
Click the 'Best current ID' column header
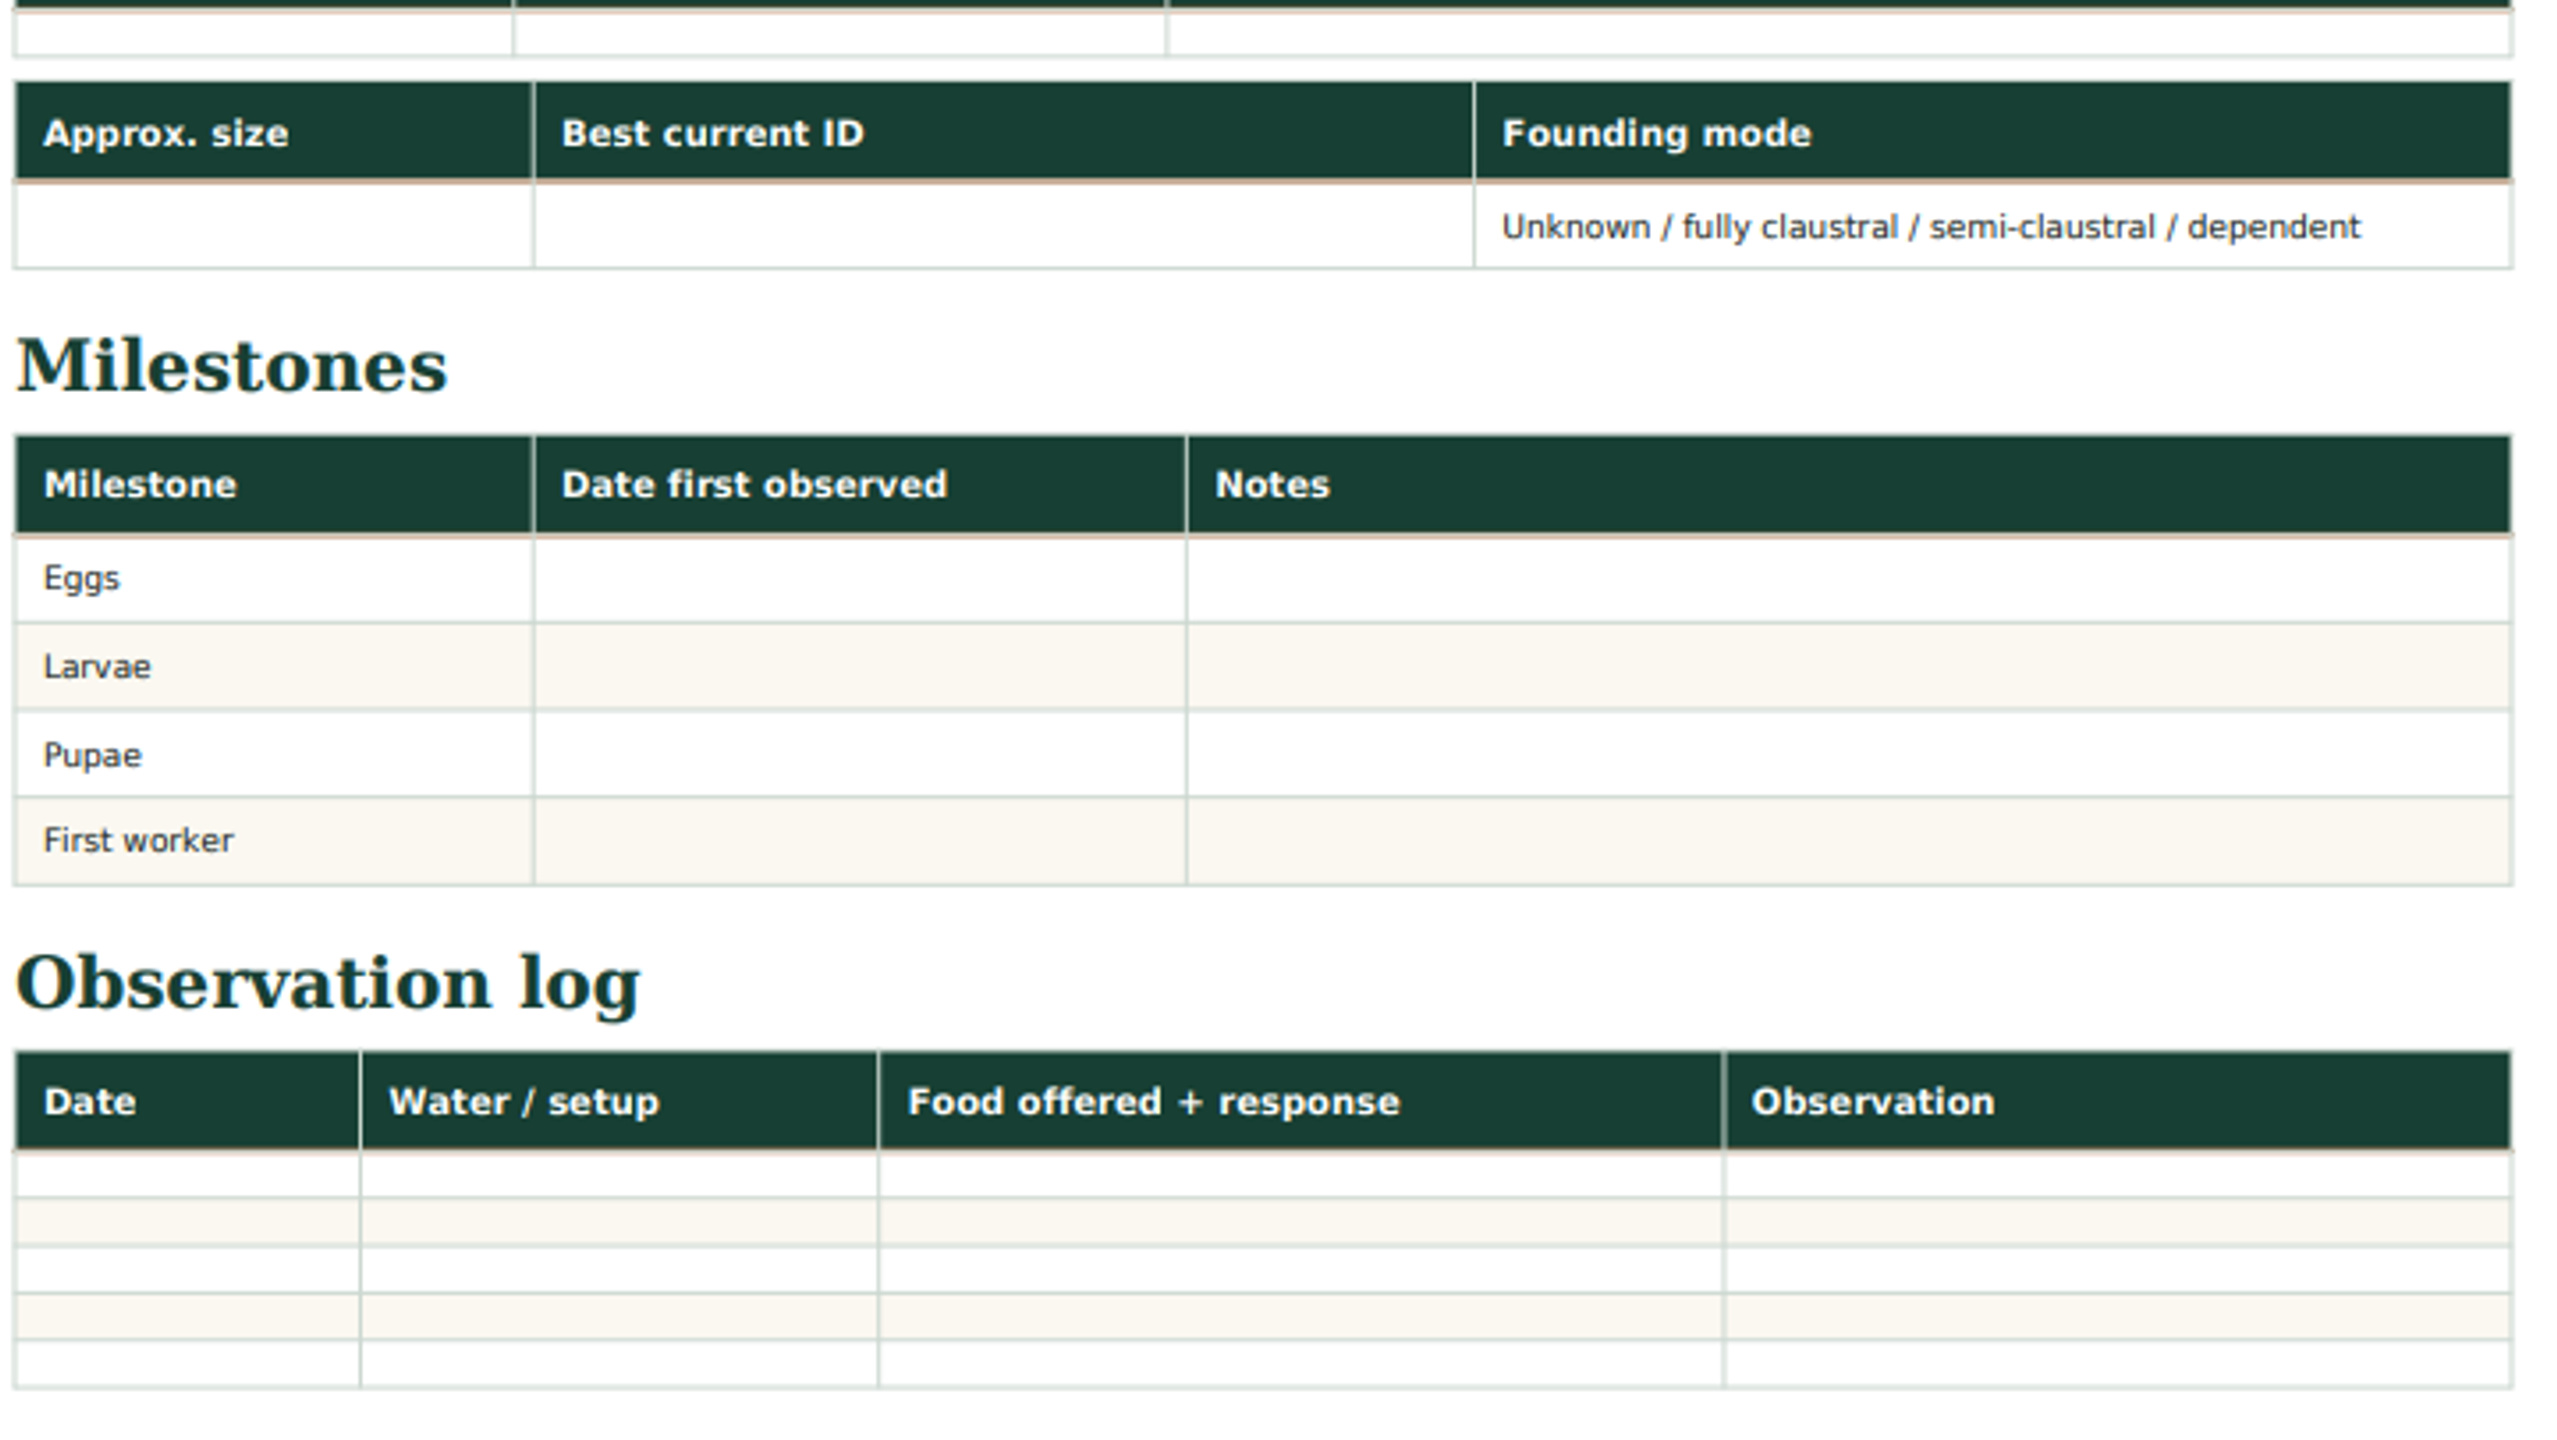(x=1004, y=132)
